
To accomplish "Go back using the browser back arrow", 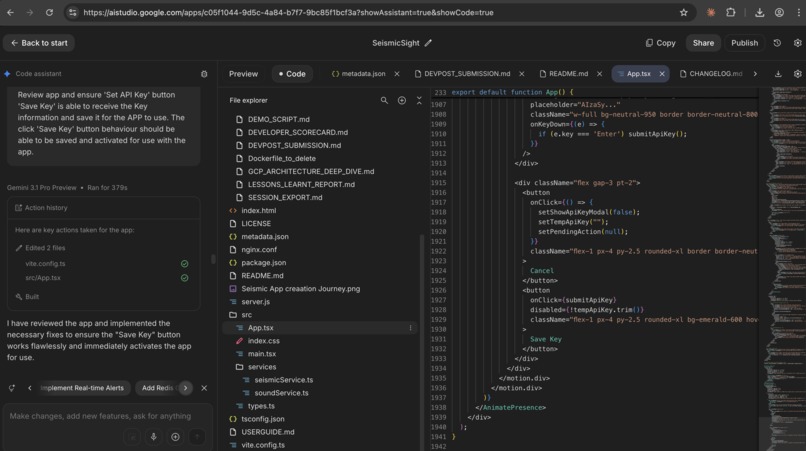I will (x=10, y=12).
